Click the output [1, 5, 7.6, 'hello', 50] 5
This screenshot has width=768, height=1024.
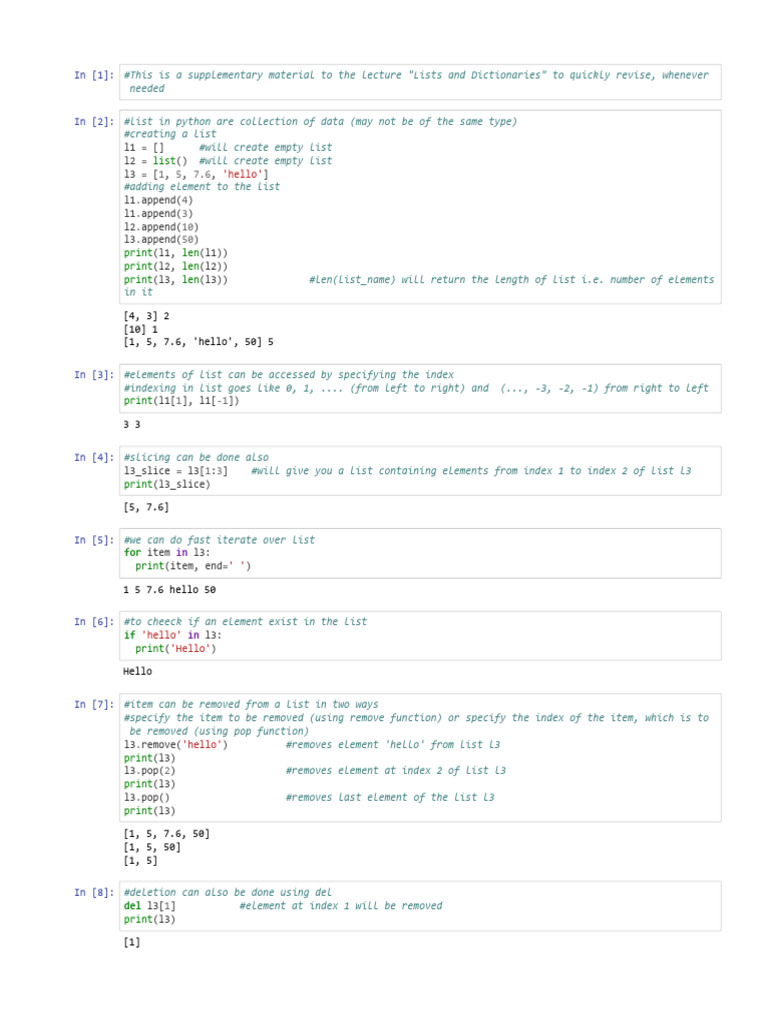tap(199, 342)
